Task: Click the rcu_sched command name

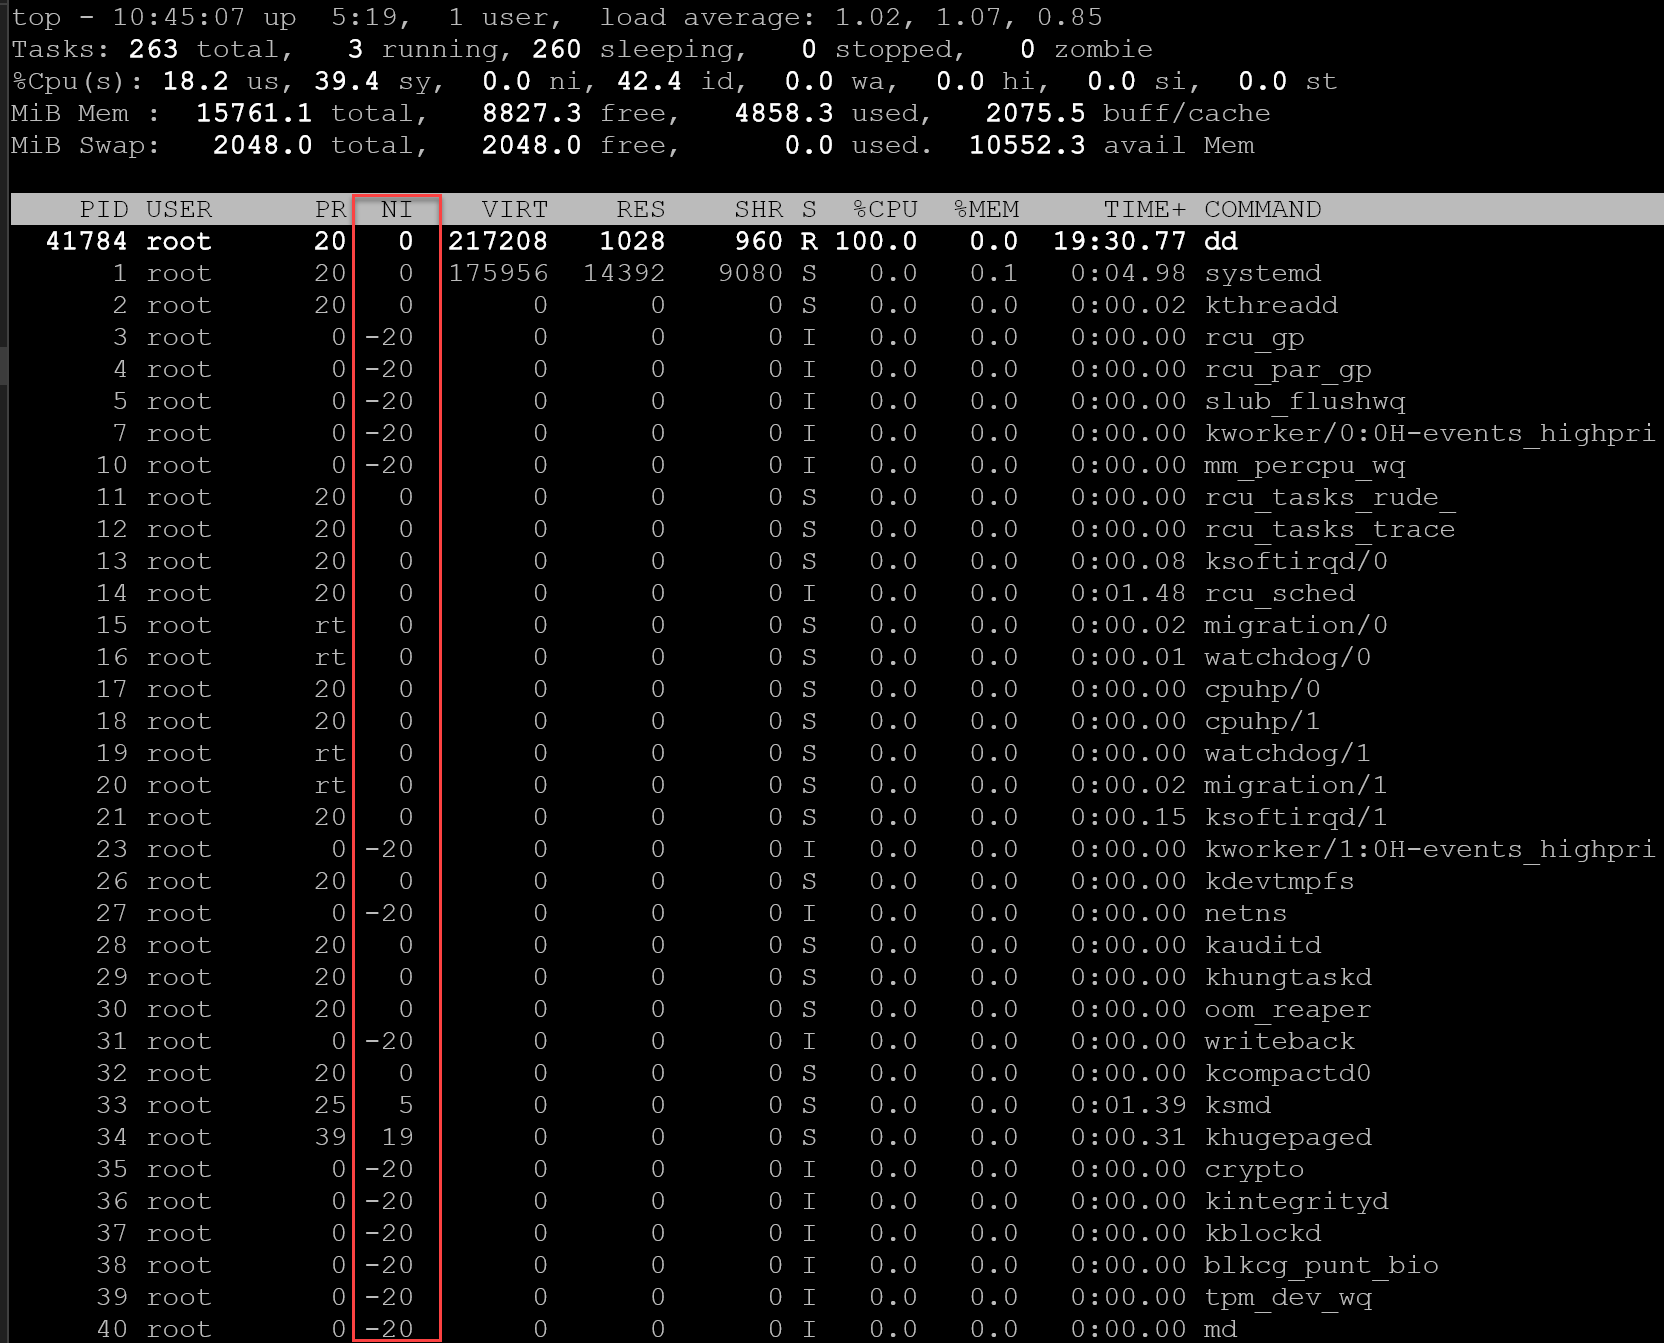Action: coord(1279,593)
